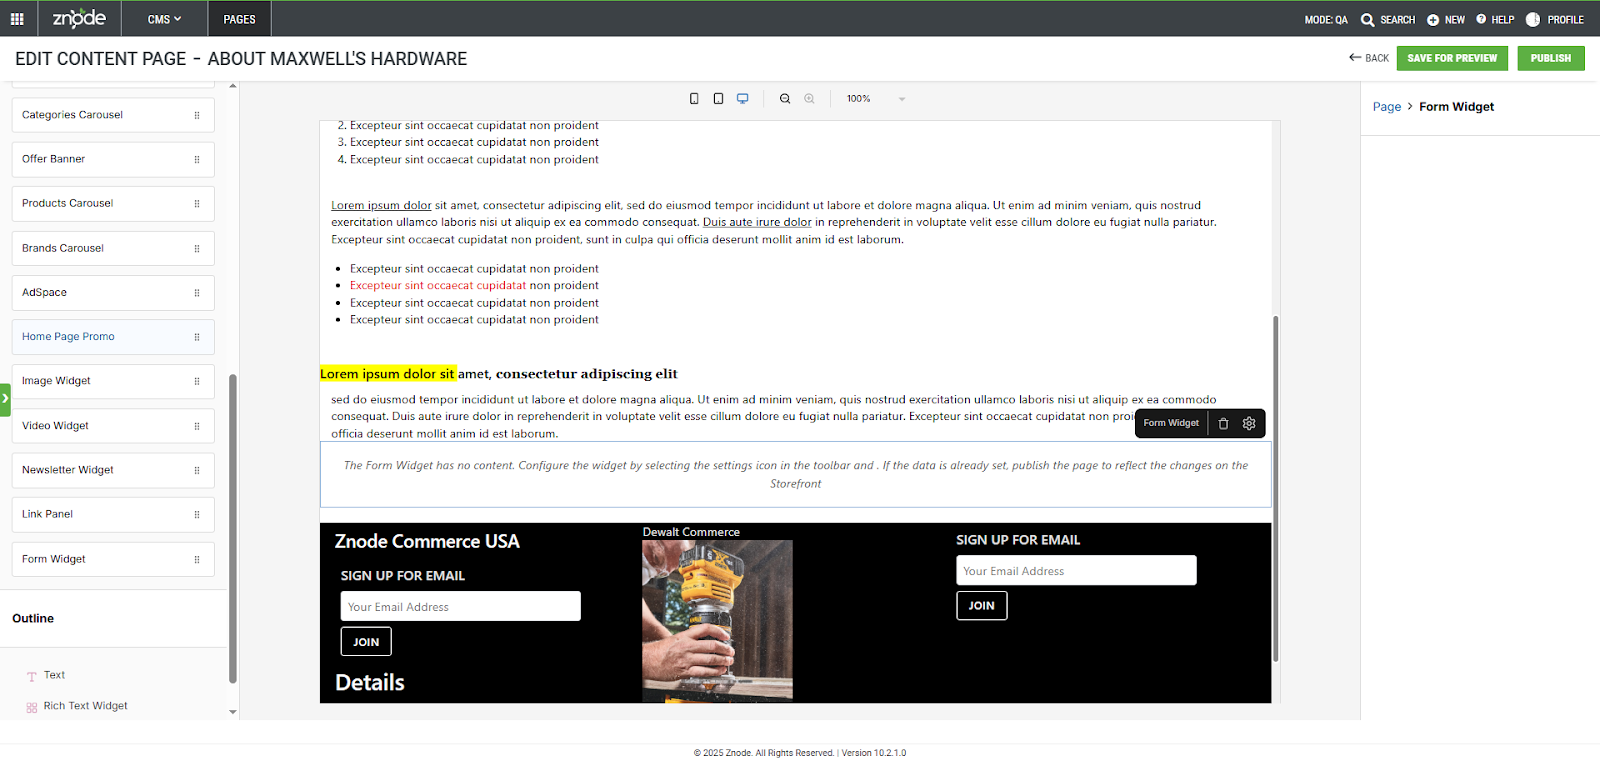Viewport: 1600px width, 766px height.
Task: Select the Home Page Promo widget
Action: [x=113, y=337]
